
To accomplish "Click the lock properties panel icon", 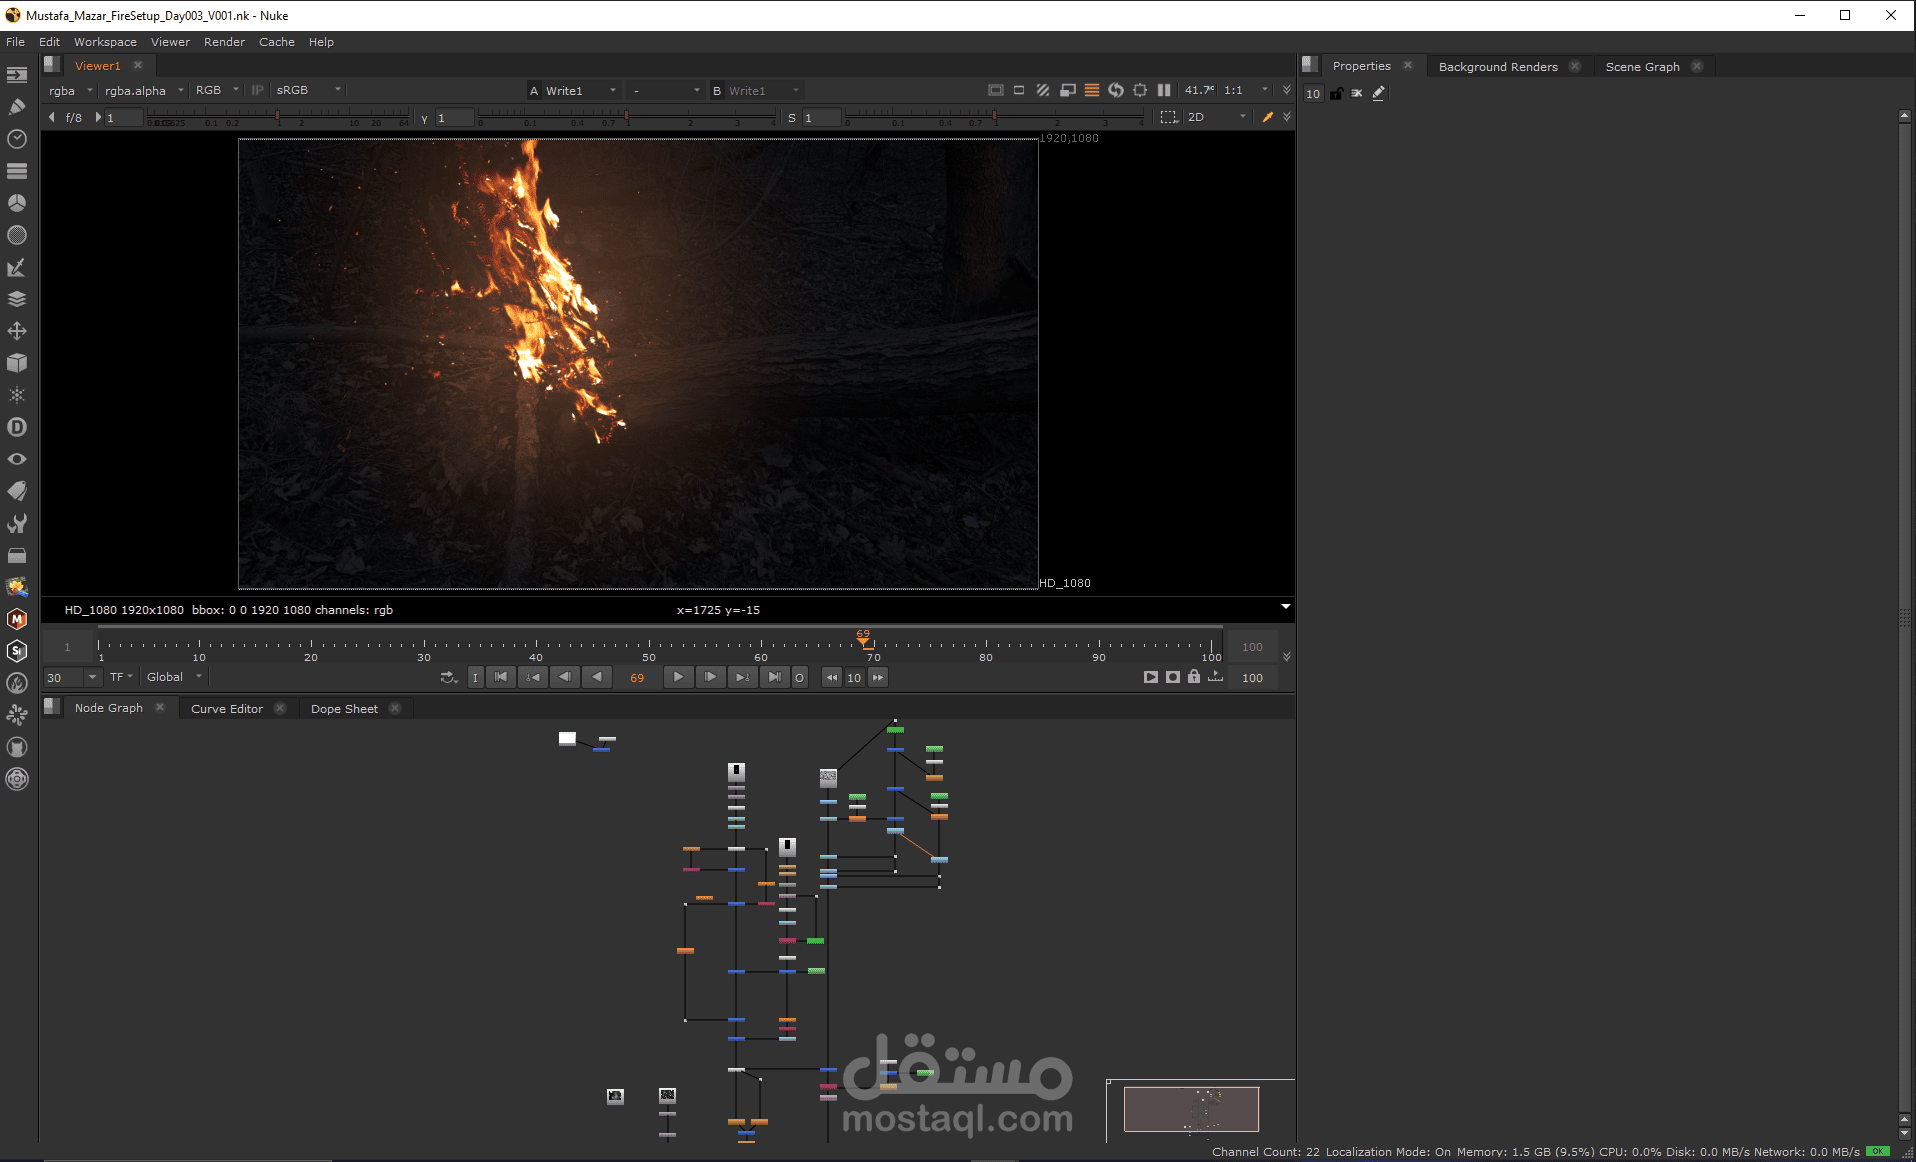I will tap(1336, 93).
